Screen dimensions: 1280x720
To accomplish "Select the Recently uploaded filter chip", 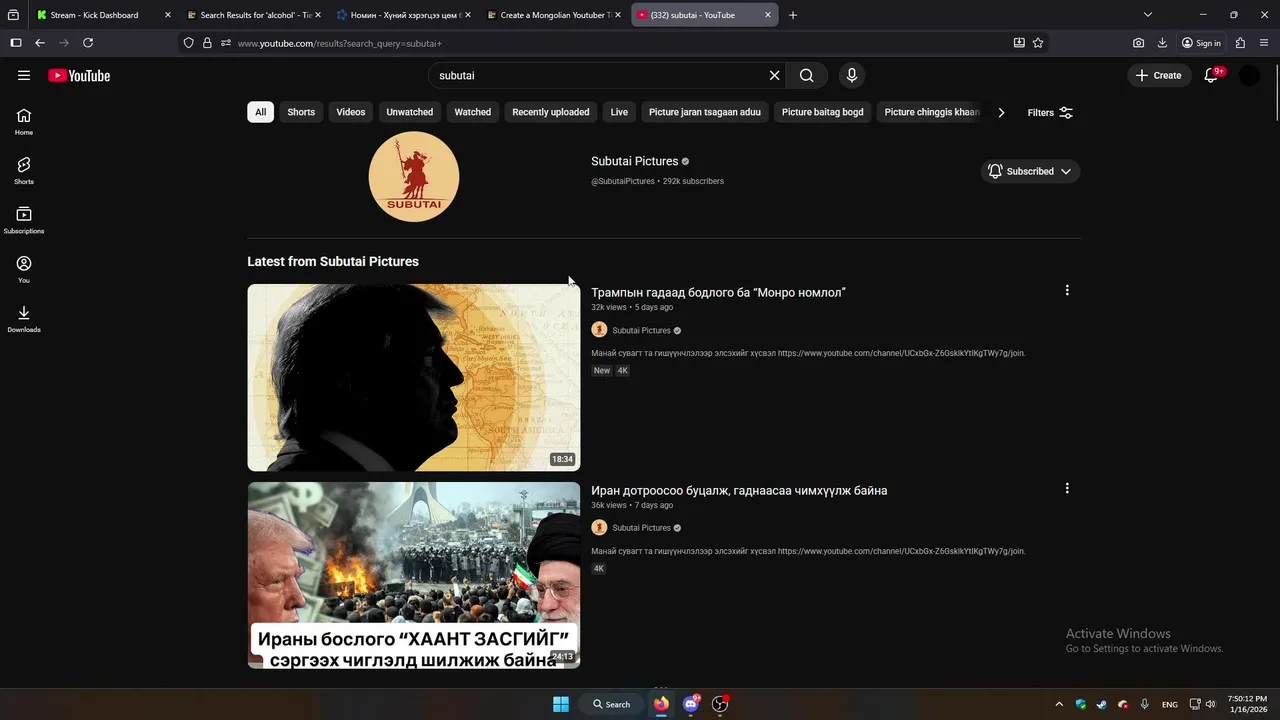I will coord(551,112).
